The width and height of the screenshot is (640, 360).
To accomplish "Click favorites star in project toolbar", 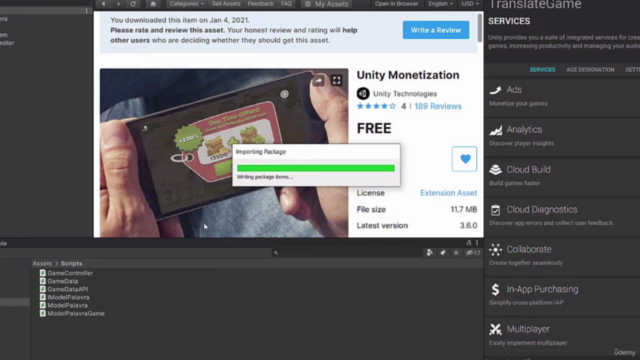I will tap(456, 253).
